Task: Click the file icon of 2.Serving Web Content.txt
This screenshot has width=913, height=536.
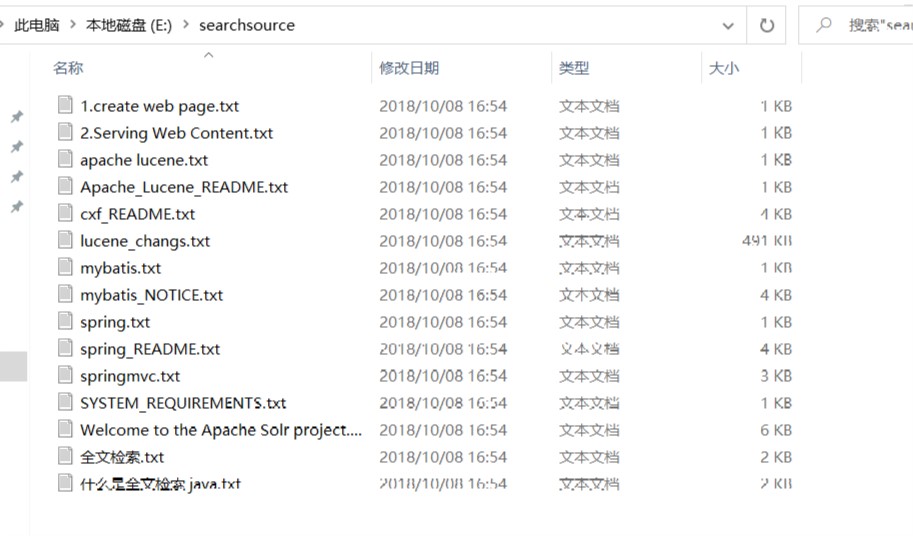Action: [x=65, y=132]
